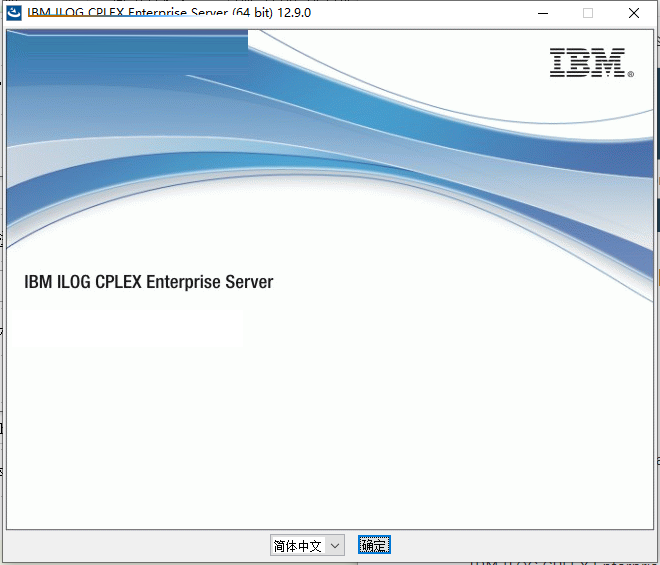
Task: Minimize the CPLEX installer window
Action: [543, 13]
